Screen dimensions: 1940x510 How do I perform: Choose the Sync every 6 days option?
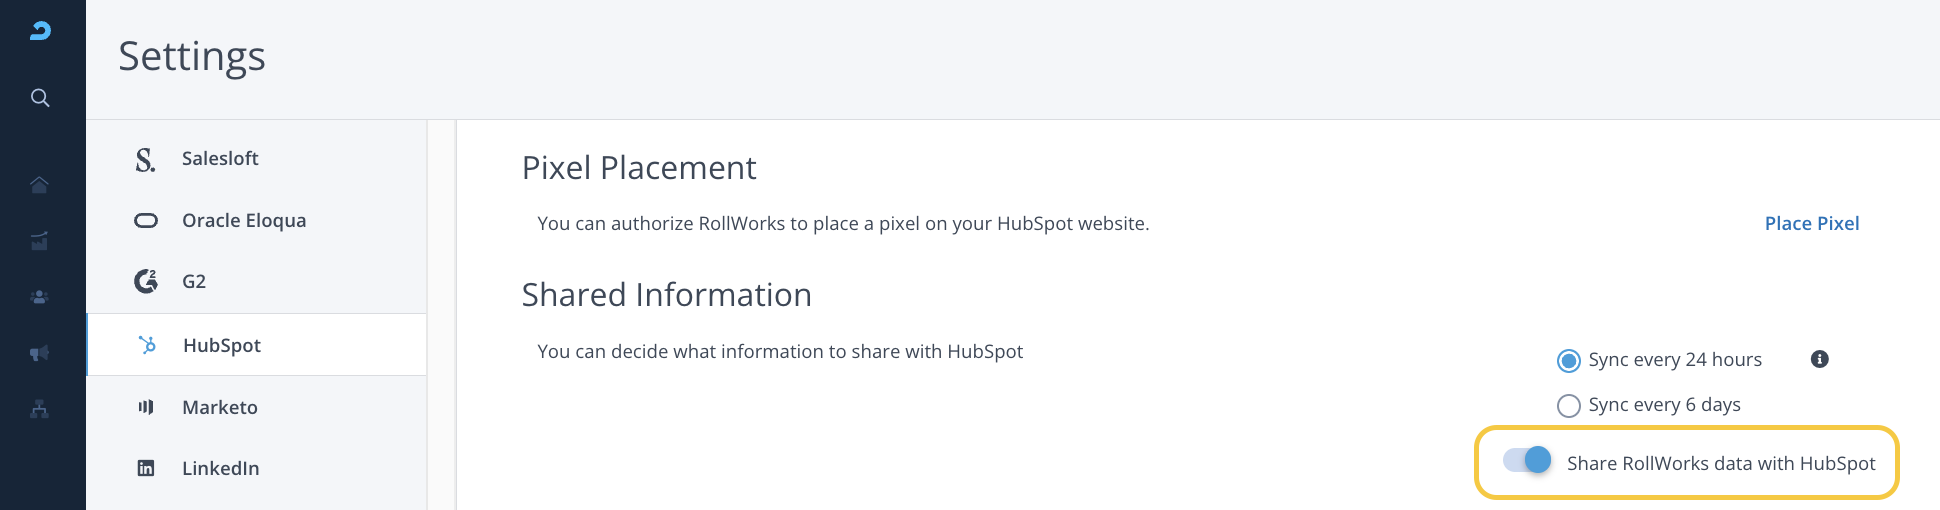pos(1569,405)
